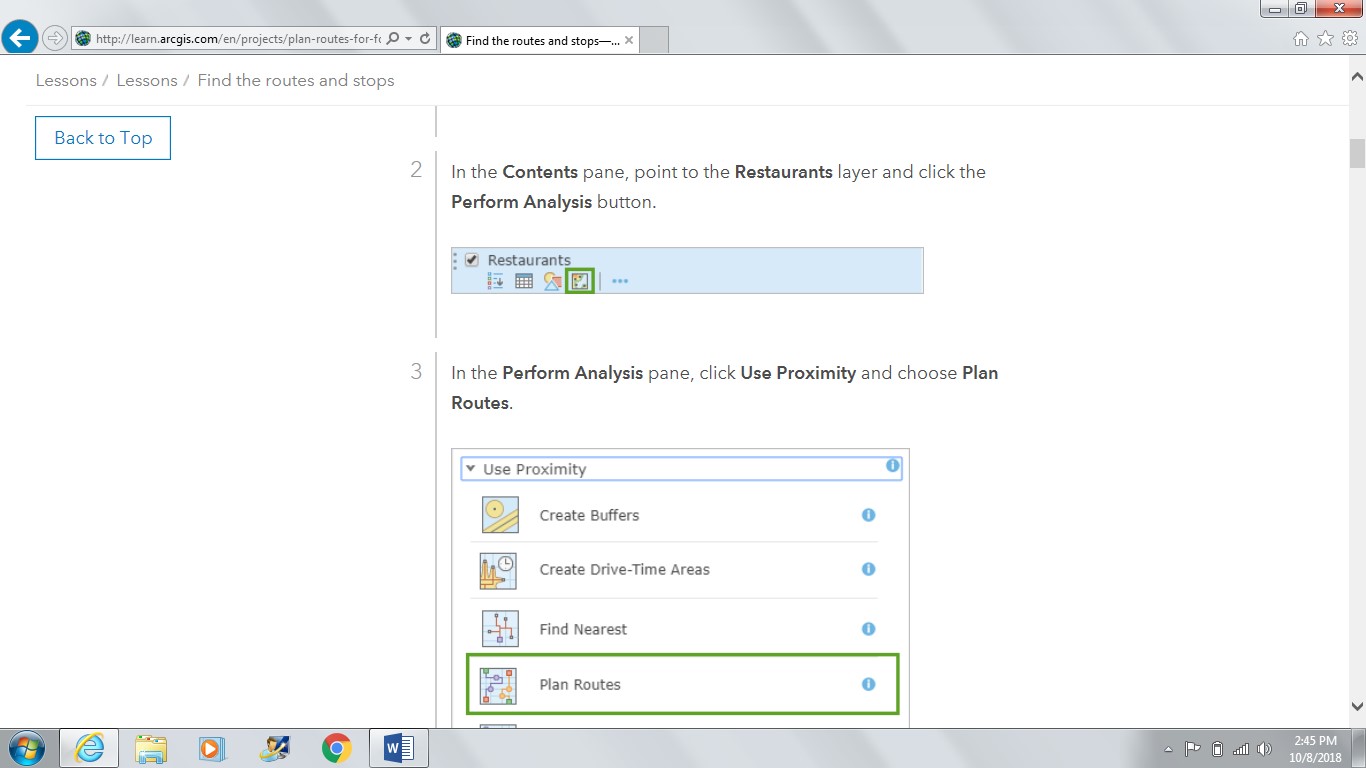Click the Find Nearest tool icon

coord(500,629)
